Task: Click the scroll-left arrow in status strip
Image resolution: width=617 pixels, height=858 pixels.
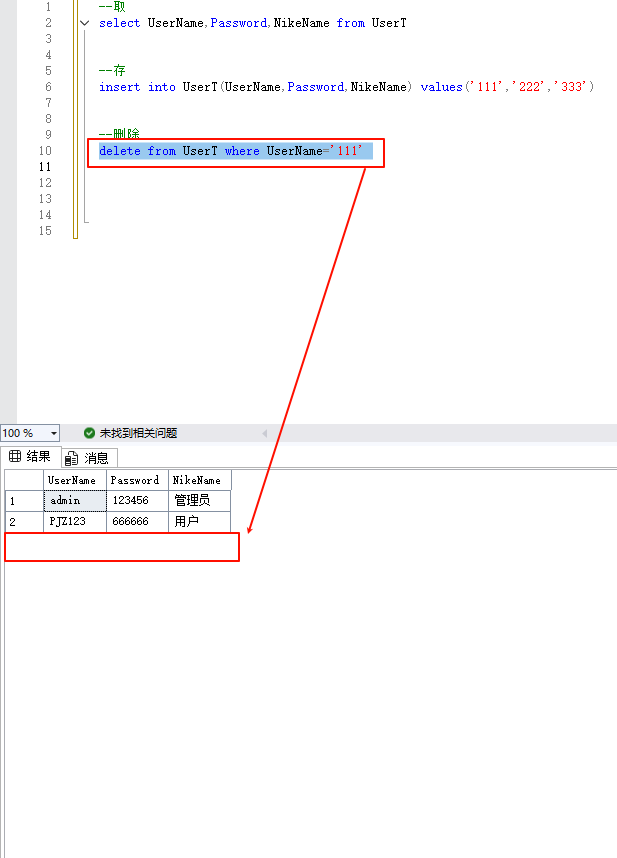Action: coord(265,433)
